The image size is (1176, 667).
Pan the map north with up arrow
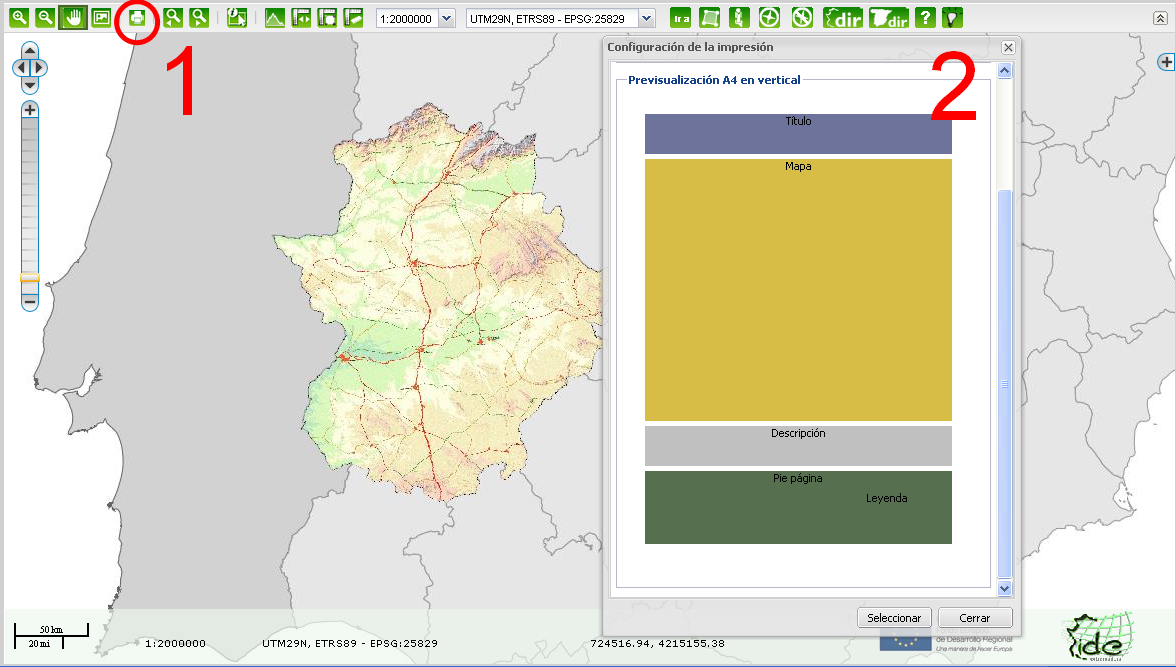point(30,50)
